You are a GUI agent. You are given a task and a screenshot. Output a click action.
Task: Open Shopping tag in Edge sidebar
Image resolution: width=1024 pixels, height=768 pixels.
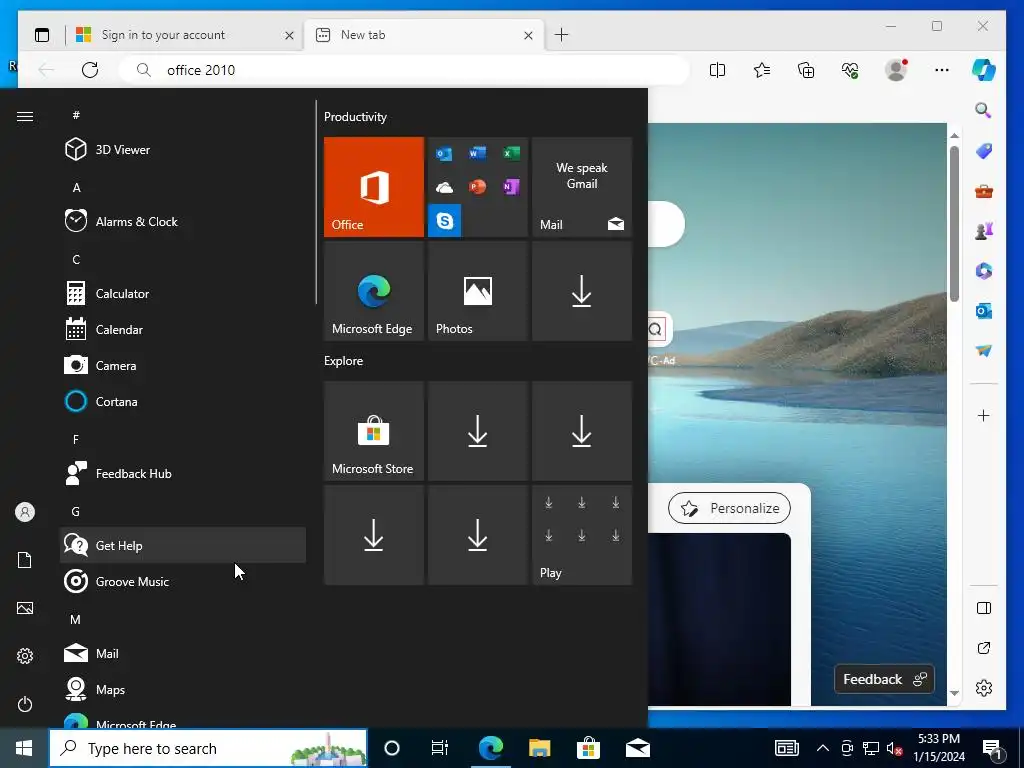click(984, 151)
